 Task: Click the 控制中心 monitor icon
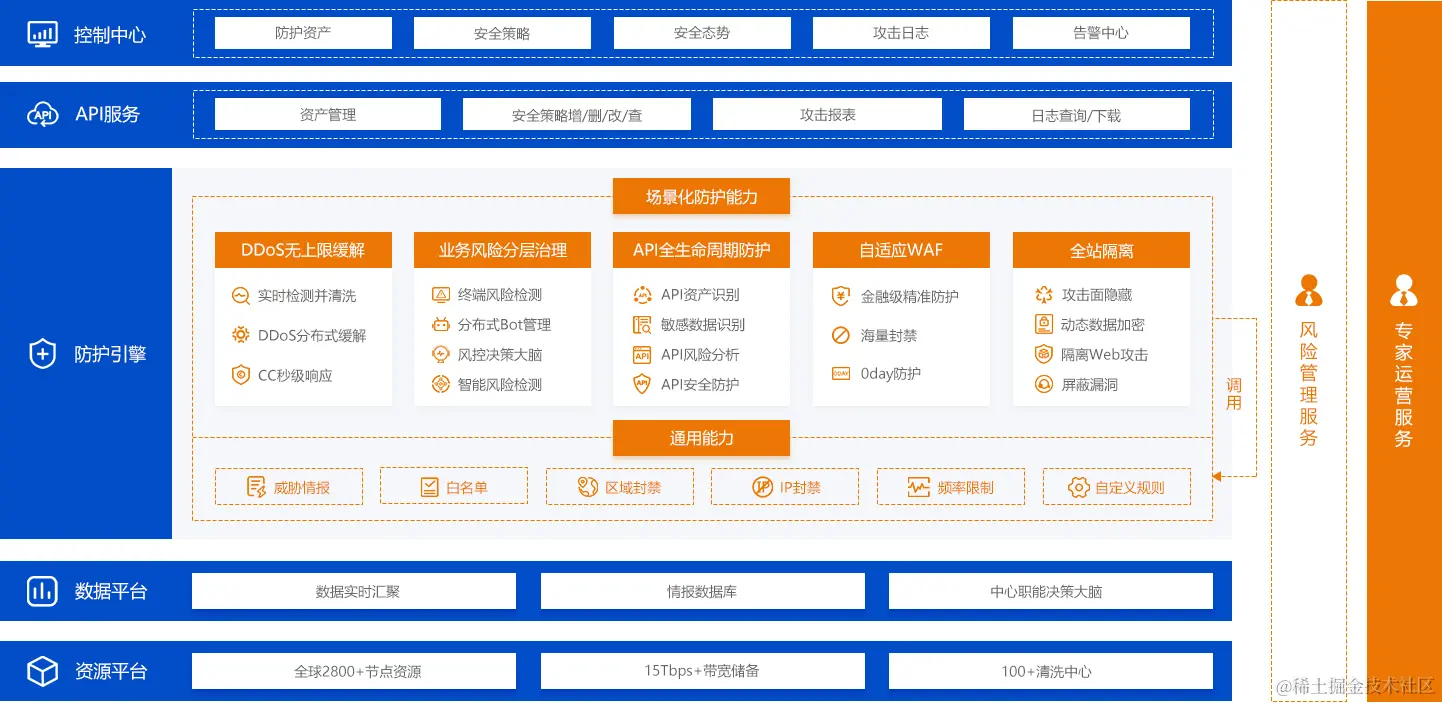tap(41, 32)
